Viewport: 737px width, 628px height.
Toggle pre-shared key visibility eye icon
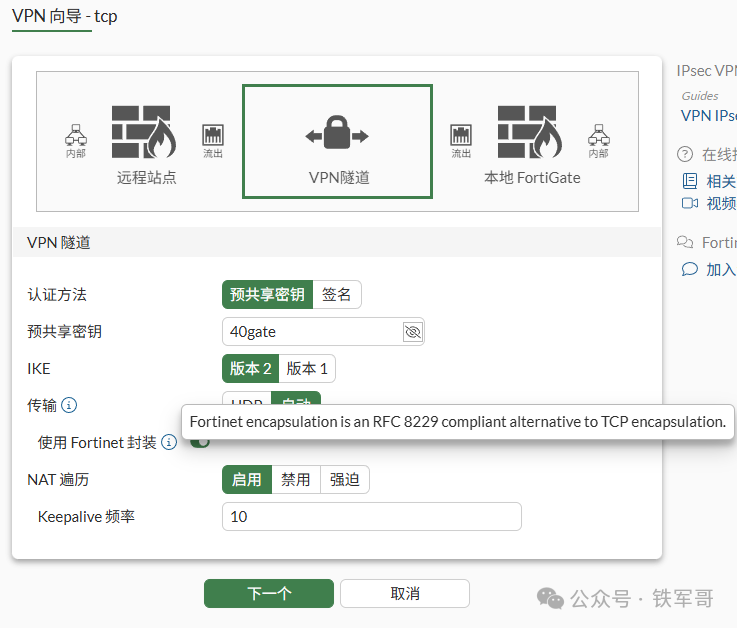(413, 332)
